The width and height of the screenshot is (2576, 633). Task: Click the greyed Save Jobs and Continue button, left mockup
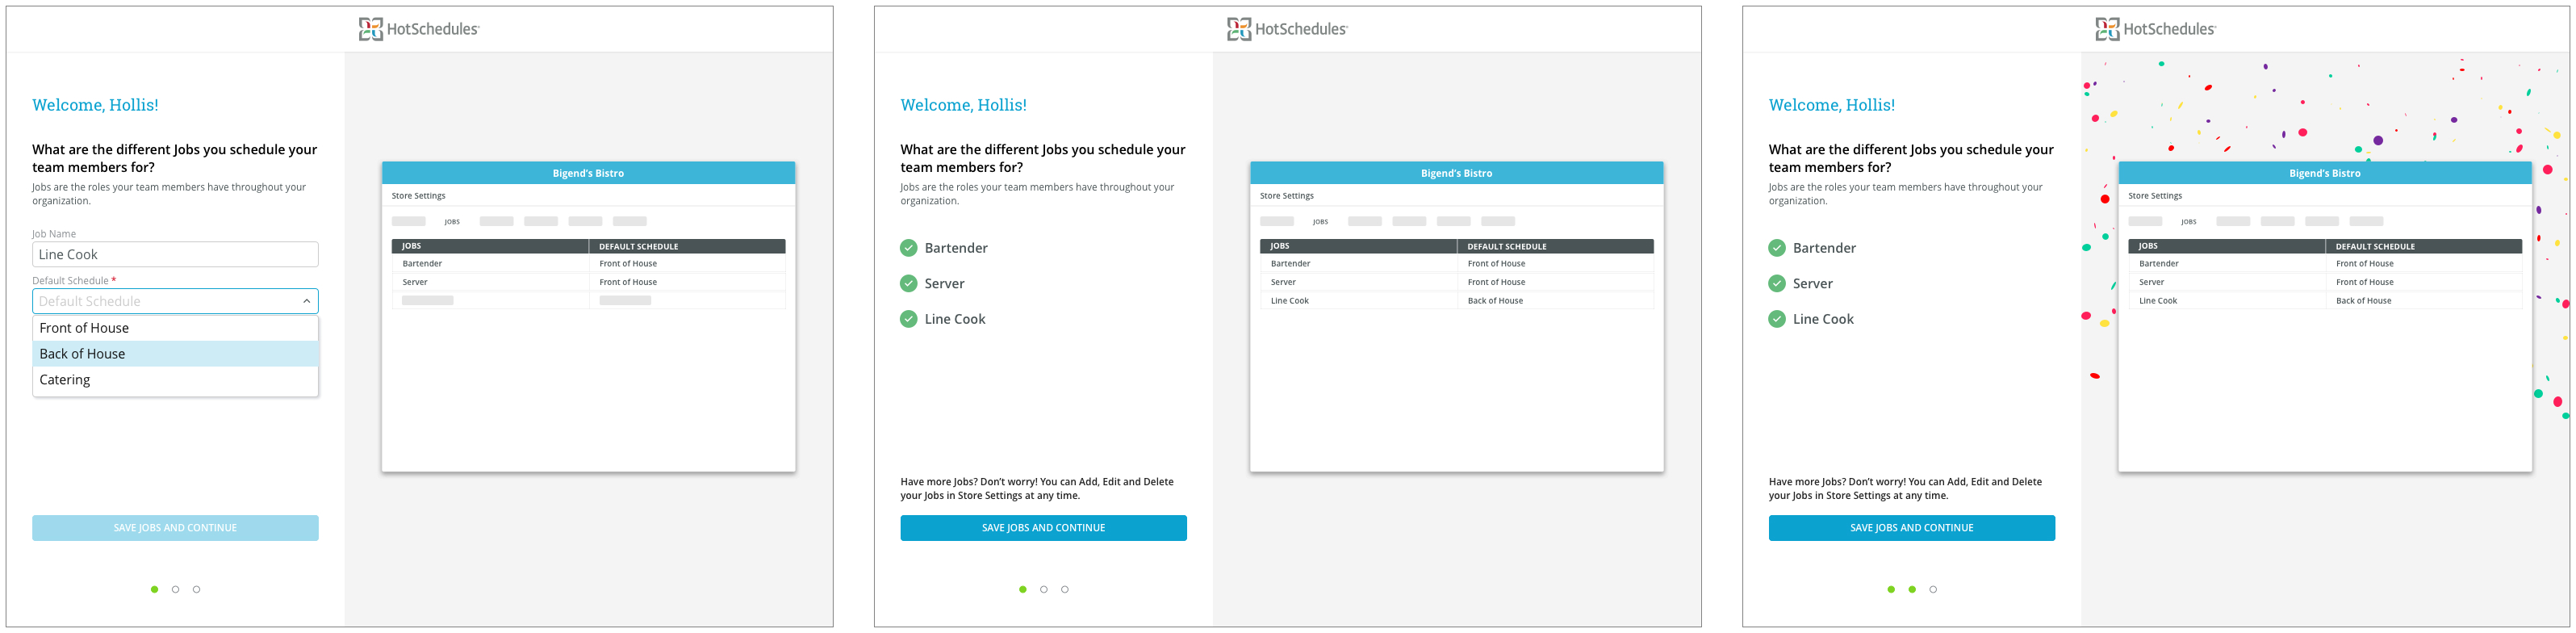click(x=175, y=528)
